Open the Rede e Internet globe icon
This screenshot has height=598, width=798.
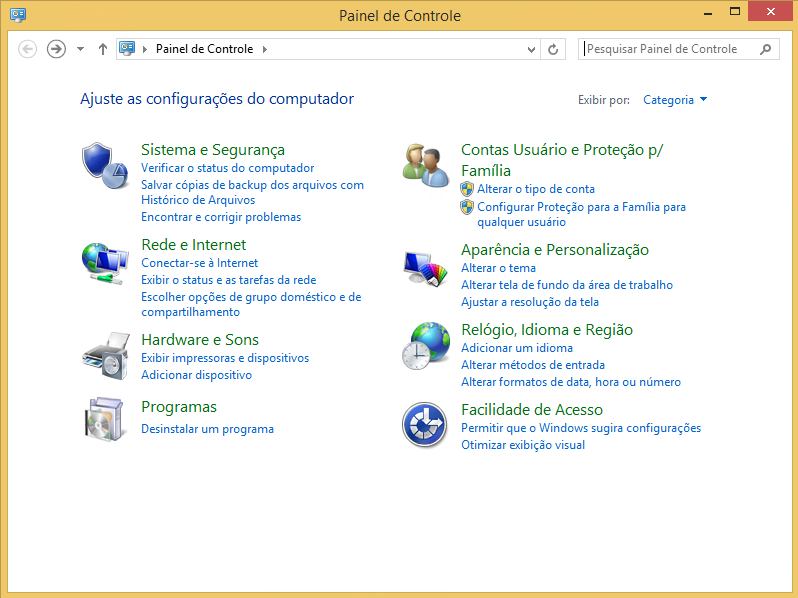(105, 264)
